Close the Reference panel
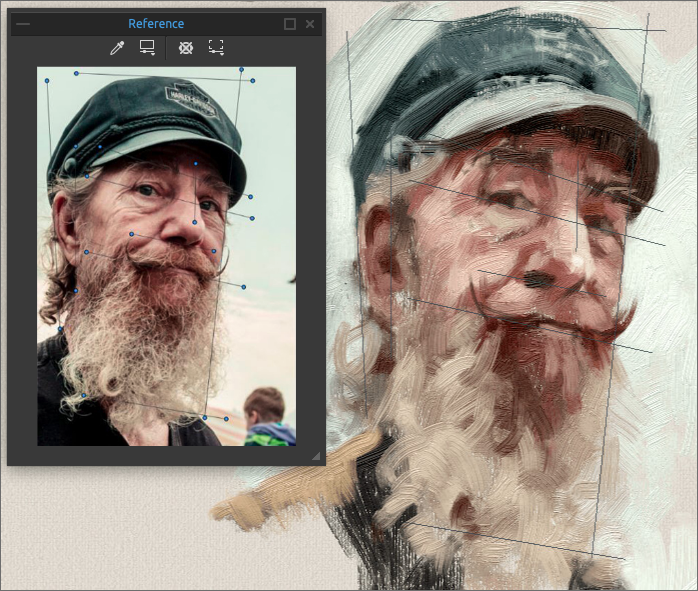 click(310, 24)
